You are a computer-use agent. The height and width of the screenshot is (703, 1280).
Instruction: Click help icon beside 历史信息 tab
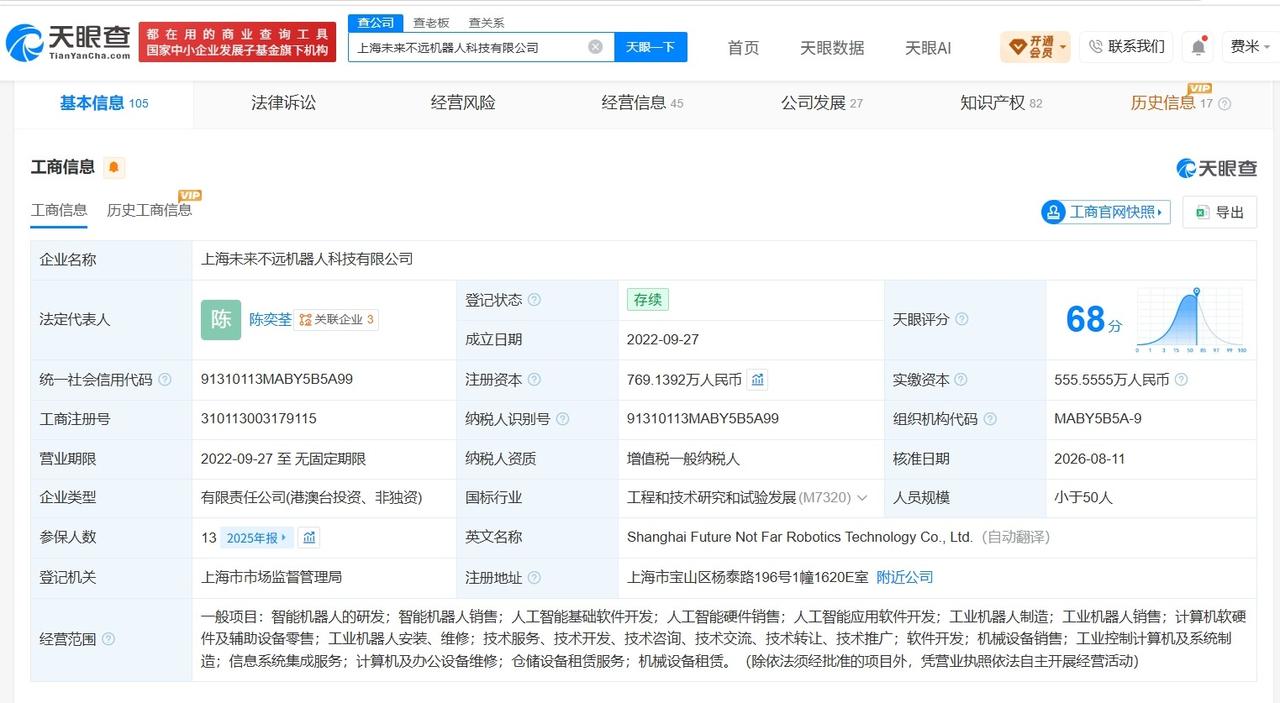(x=1225, y=104)
